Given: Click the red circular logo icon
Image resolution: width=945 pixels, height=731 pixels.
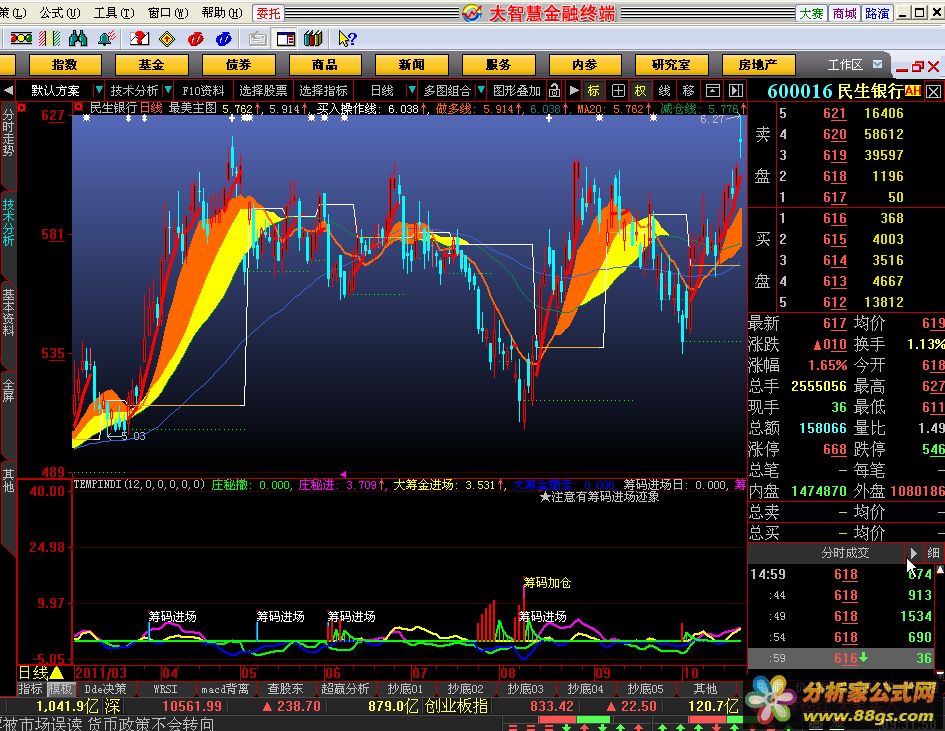Looking at the screenshot, I should click(x=195, y=39).
